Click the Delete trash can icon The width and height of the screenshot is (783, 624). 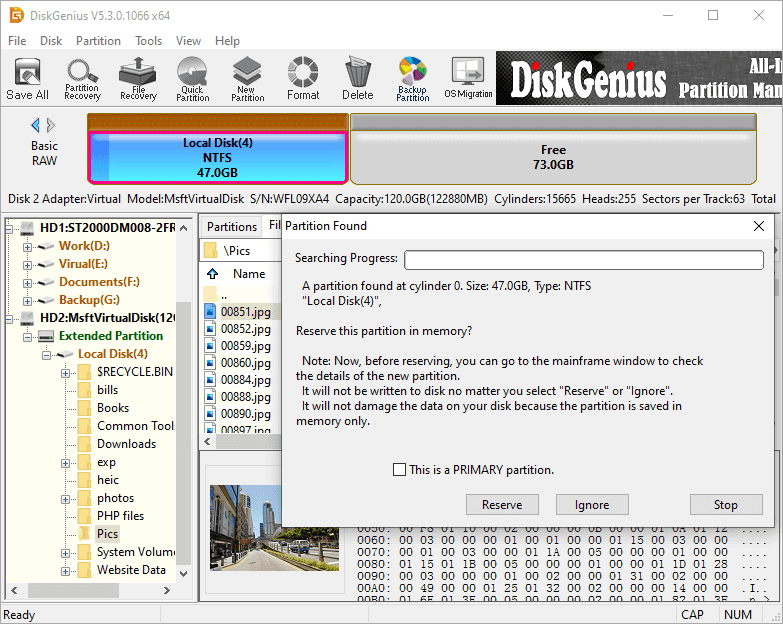357,78
